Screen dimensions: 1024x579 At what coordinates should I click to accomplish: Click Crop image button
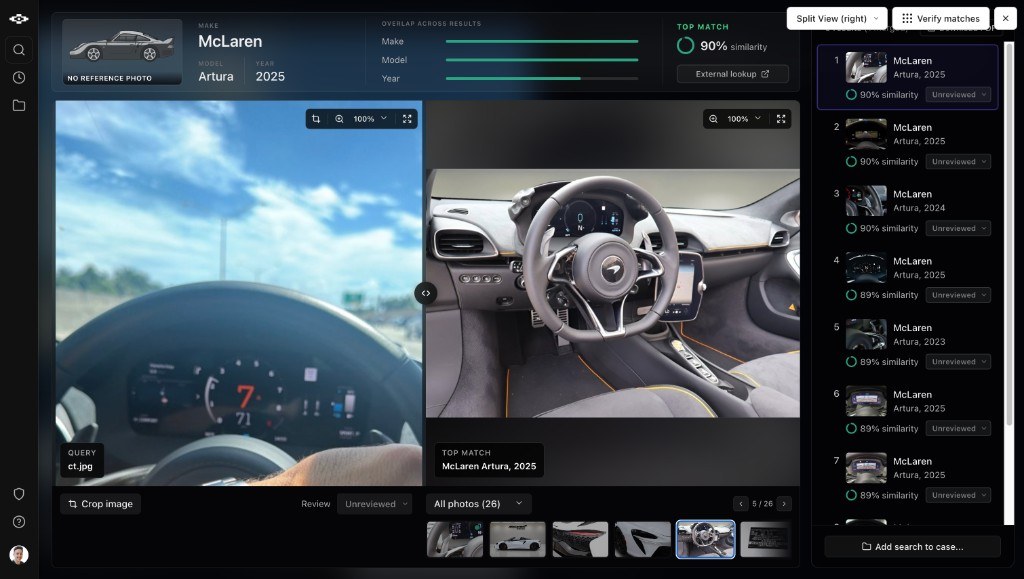[101, 504]
